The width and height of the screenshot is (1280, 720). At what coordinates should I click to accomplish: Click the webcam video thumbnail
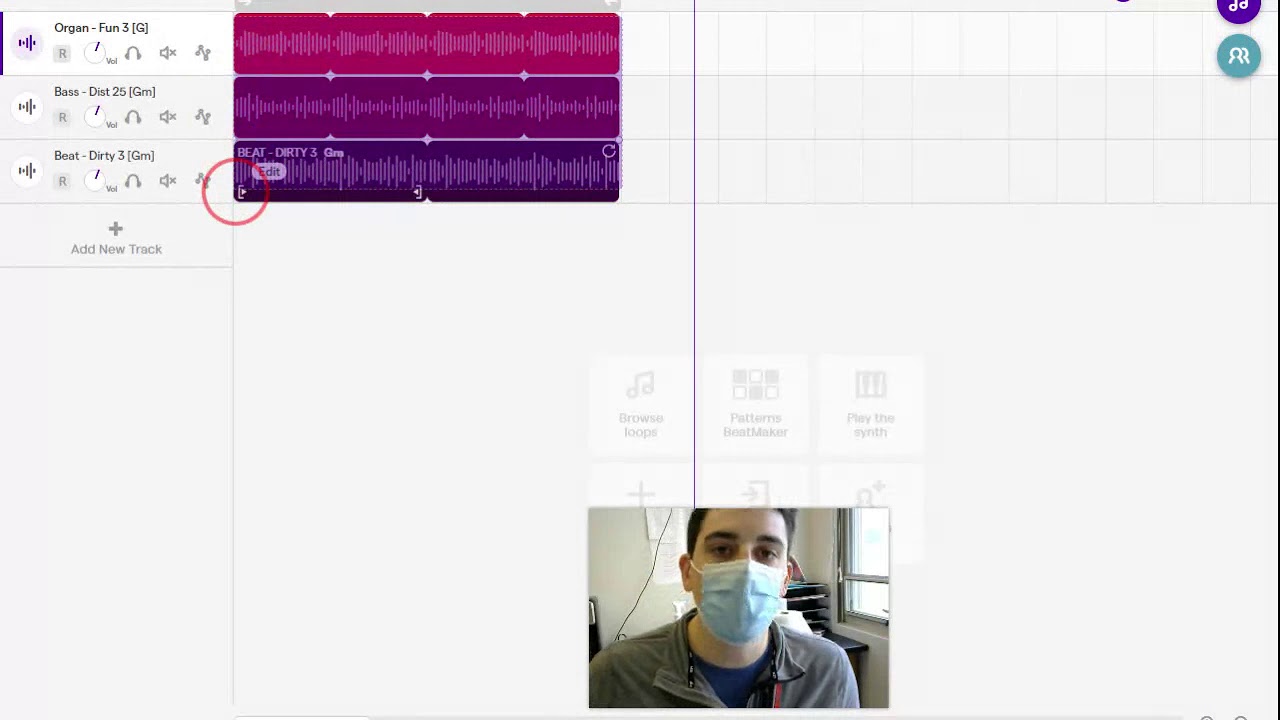click(739, 608)
